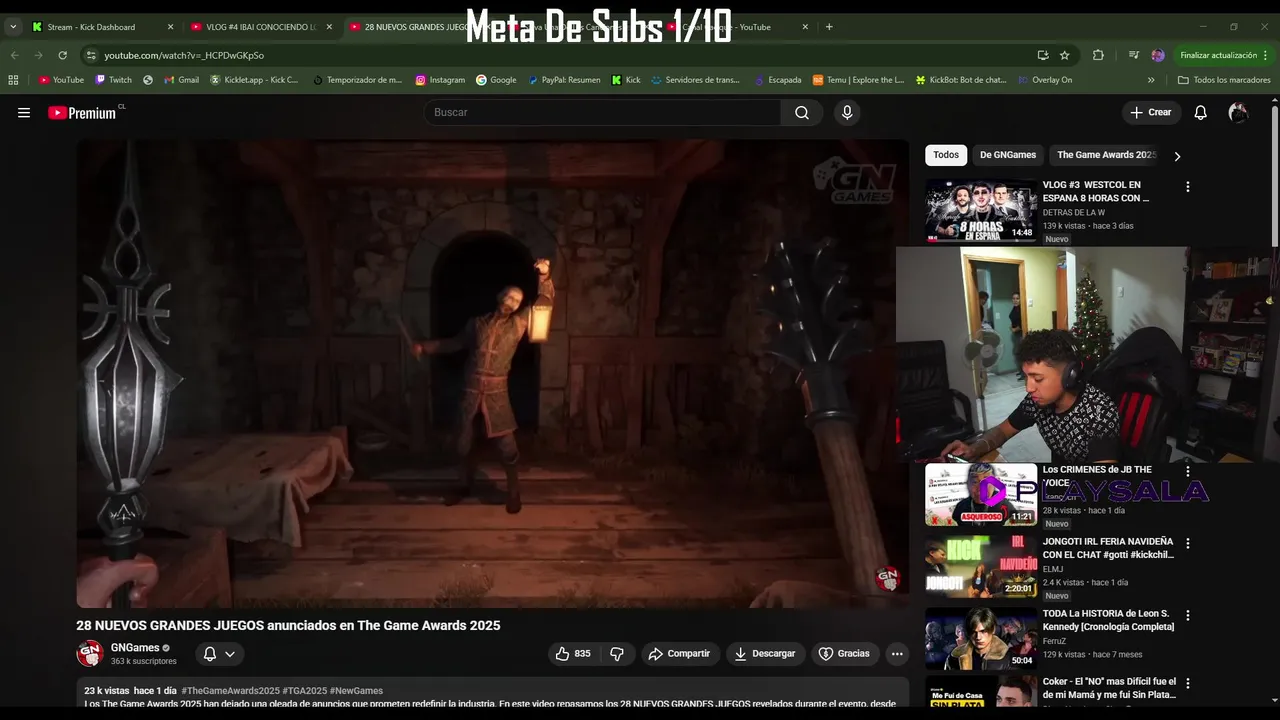Close the Stream - Kick Dashboard tab
Screen dimensions: 1280x720
170,27
